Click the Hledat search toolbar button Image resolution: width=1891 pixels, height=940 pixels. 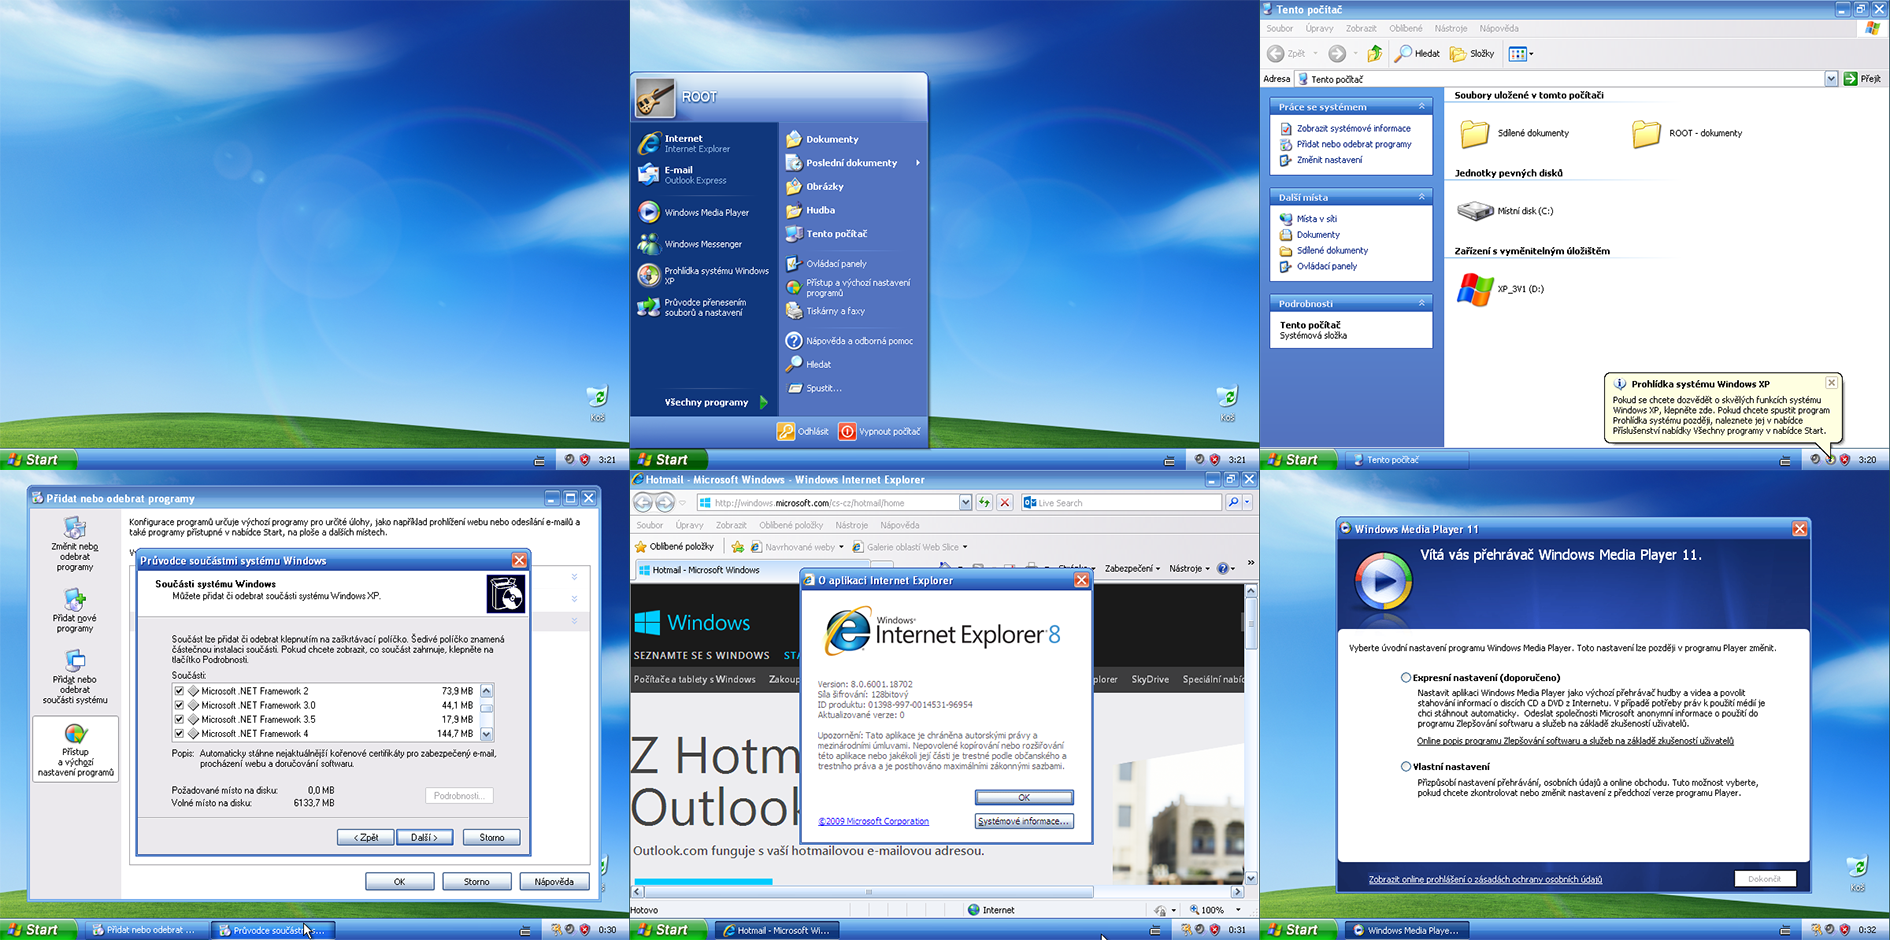click(1418, 53)
